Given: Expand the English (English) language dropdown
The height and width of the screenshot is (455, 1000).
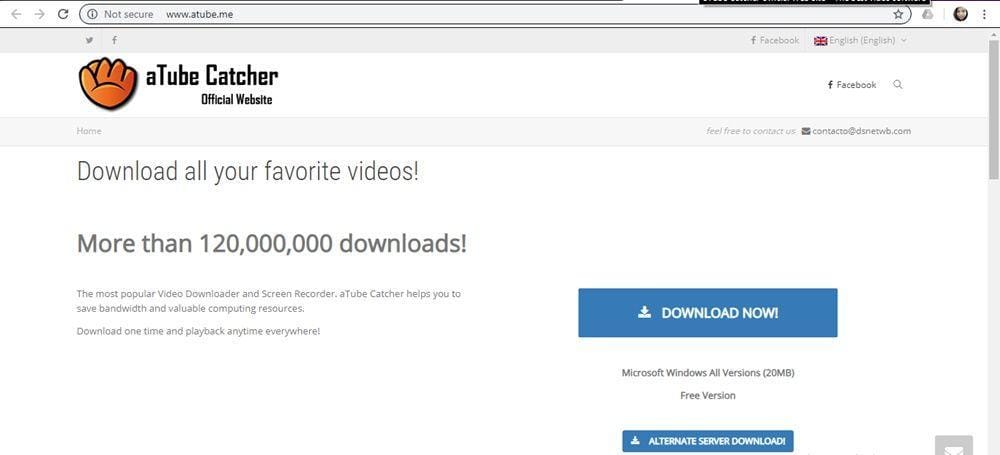Looking at the screenshot, I should [x=860, y=40].
